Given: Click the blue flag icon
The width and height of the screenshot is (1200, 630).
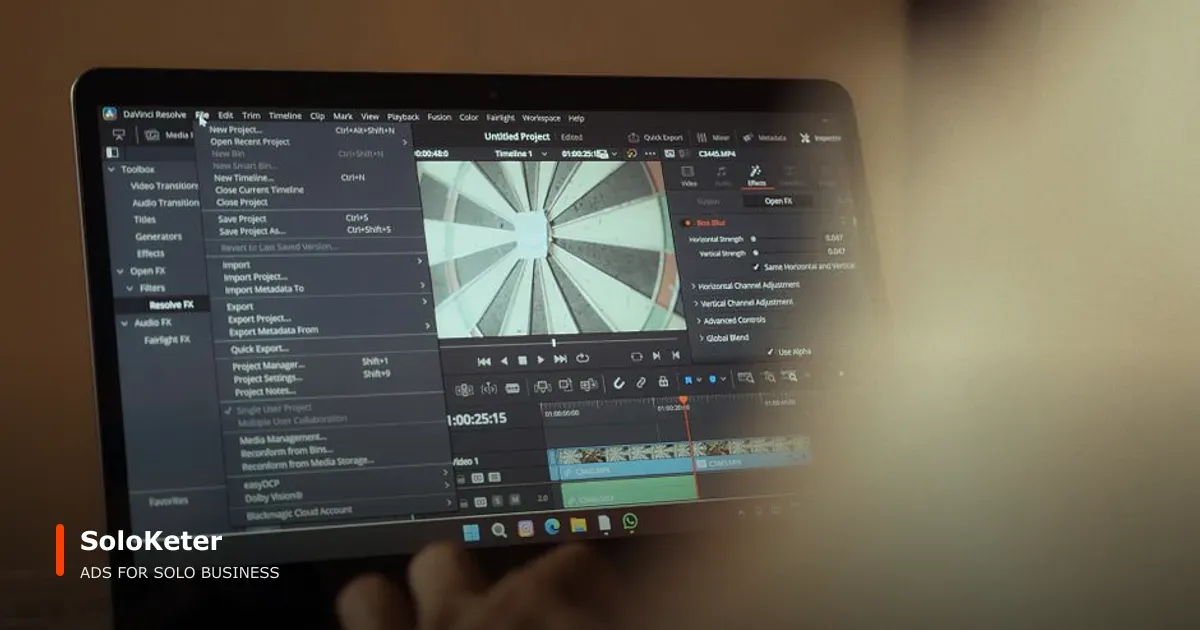Looking at the screenshot, I should click(689, 380).
